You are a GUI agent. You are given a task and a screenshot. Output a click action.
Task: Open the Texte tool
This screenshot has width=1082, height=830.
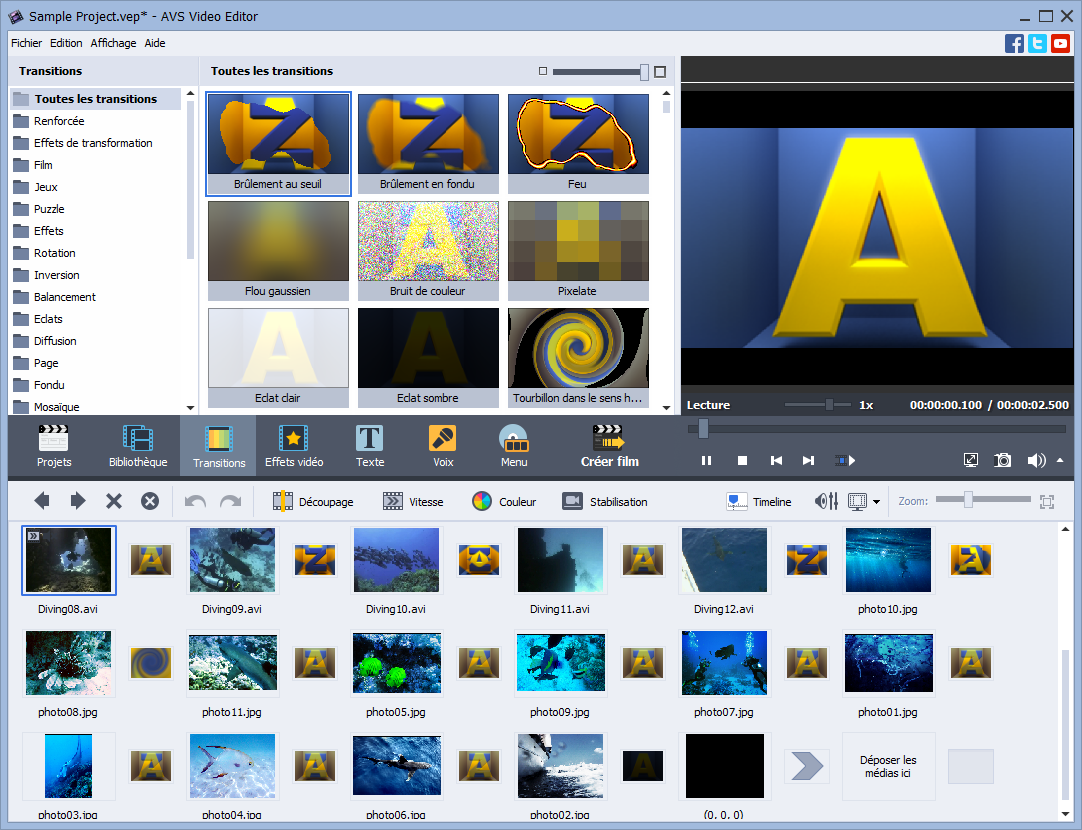[370, 446]
